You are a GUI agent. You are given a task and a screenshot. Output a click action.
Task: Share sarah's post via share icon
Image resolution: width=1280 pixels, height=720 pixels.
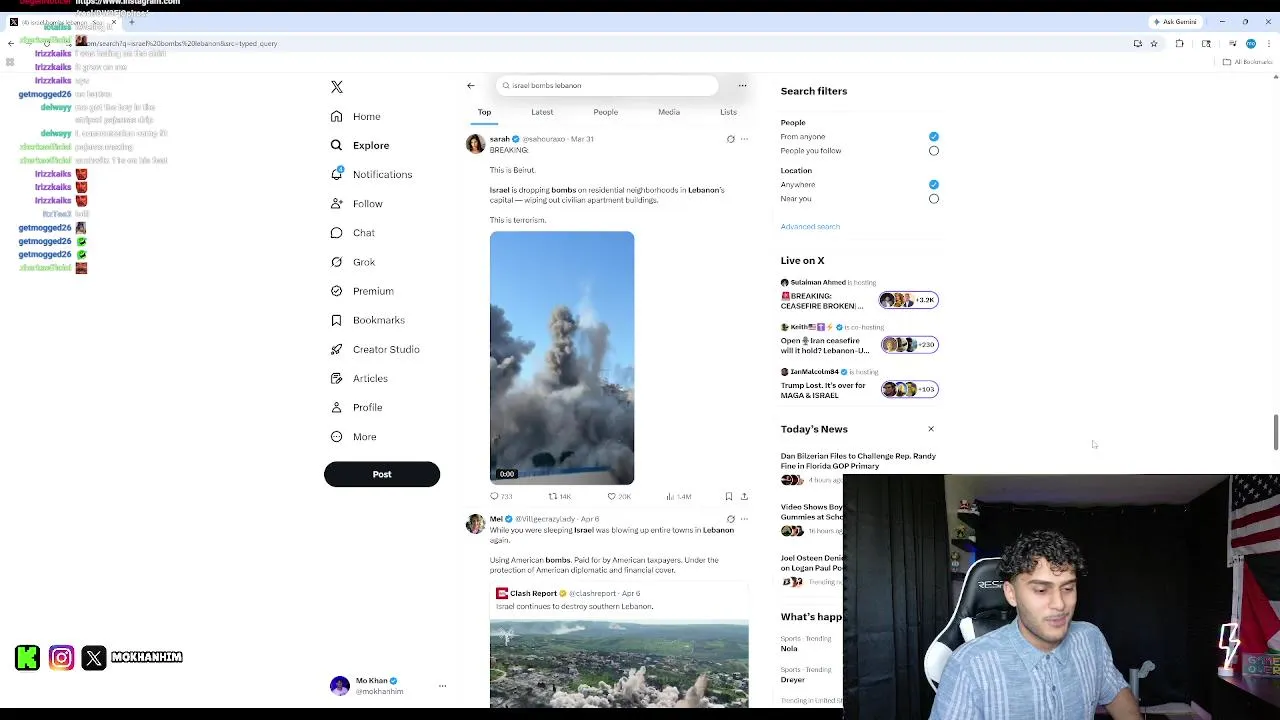click(x=744, y=496)
